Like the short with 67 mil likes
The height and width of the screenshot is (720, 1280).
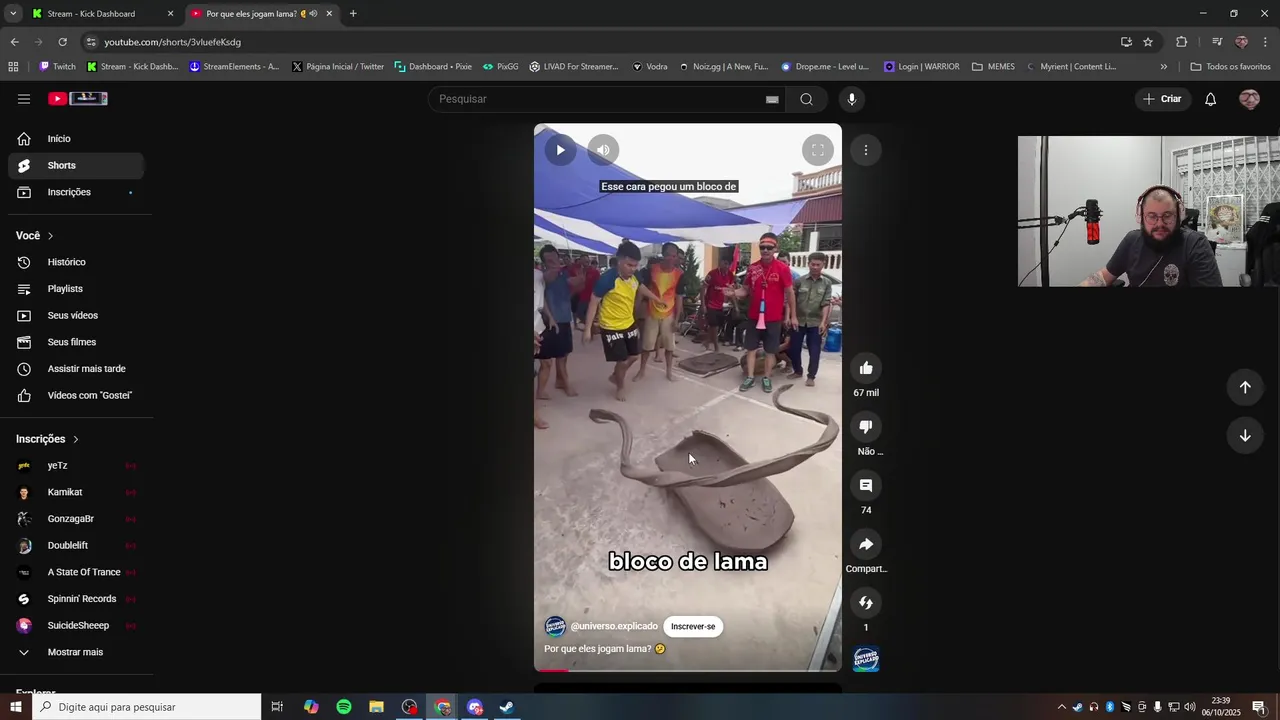coord(866,368)
